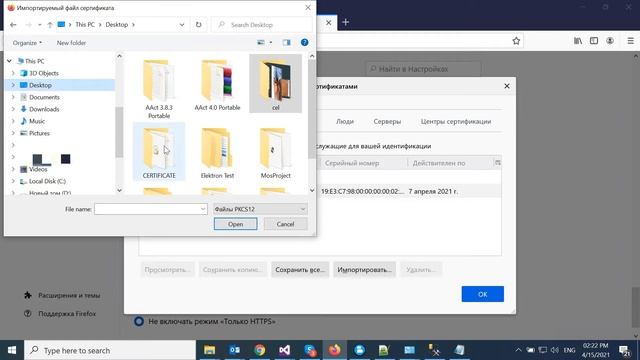Select Не включать режим «Только HTTPS» radio

tap(139, 321)
